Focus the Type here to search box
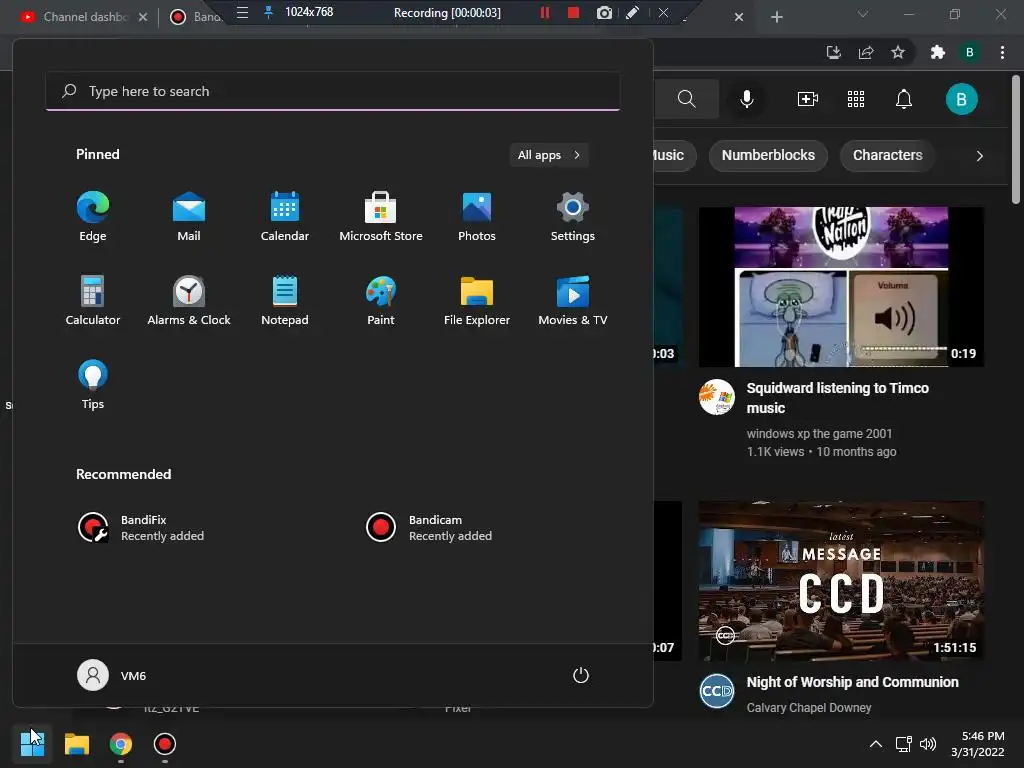Image resolution: width=1024 pixels, height=768 pixels. click(333, 91)
